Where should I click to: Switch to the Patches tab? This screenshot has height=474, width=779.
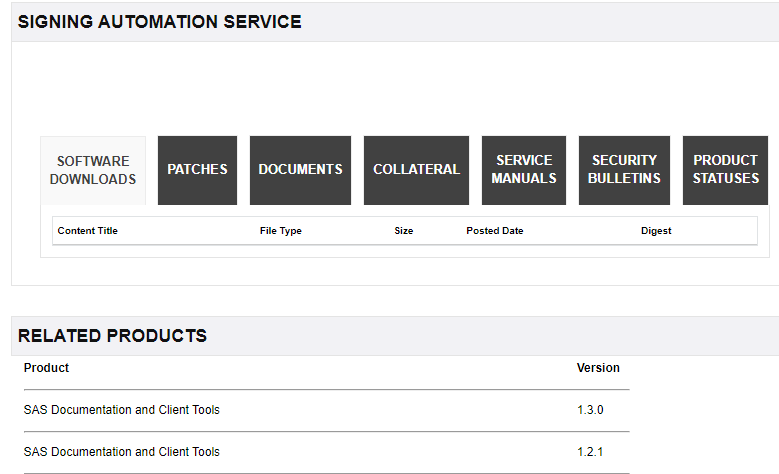click(197, 170)
